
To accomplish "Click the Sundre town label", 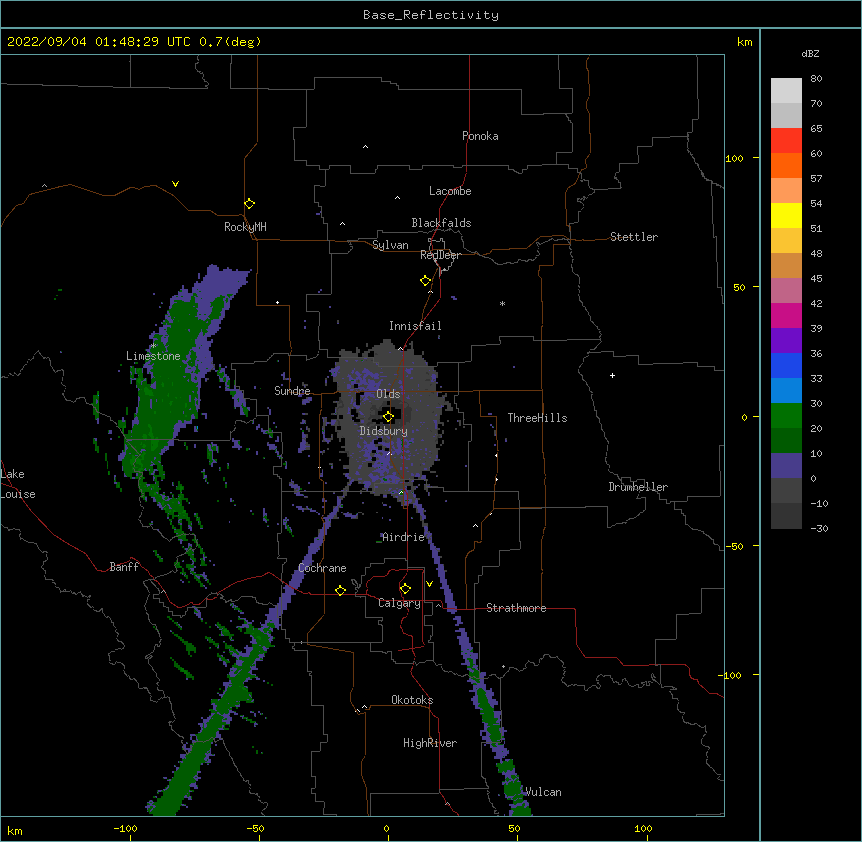I will pyautogui.click(x=292, y=391).
